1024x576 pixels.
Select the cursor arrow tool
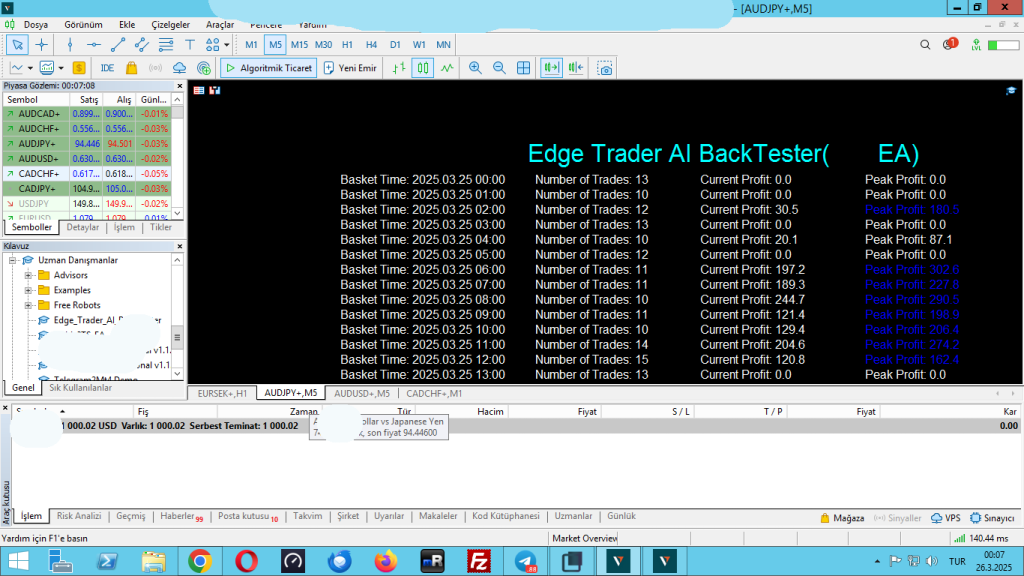pos(18,45)
